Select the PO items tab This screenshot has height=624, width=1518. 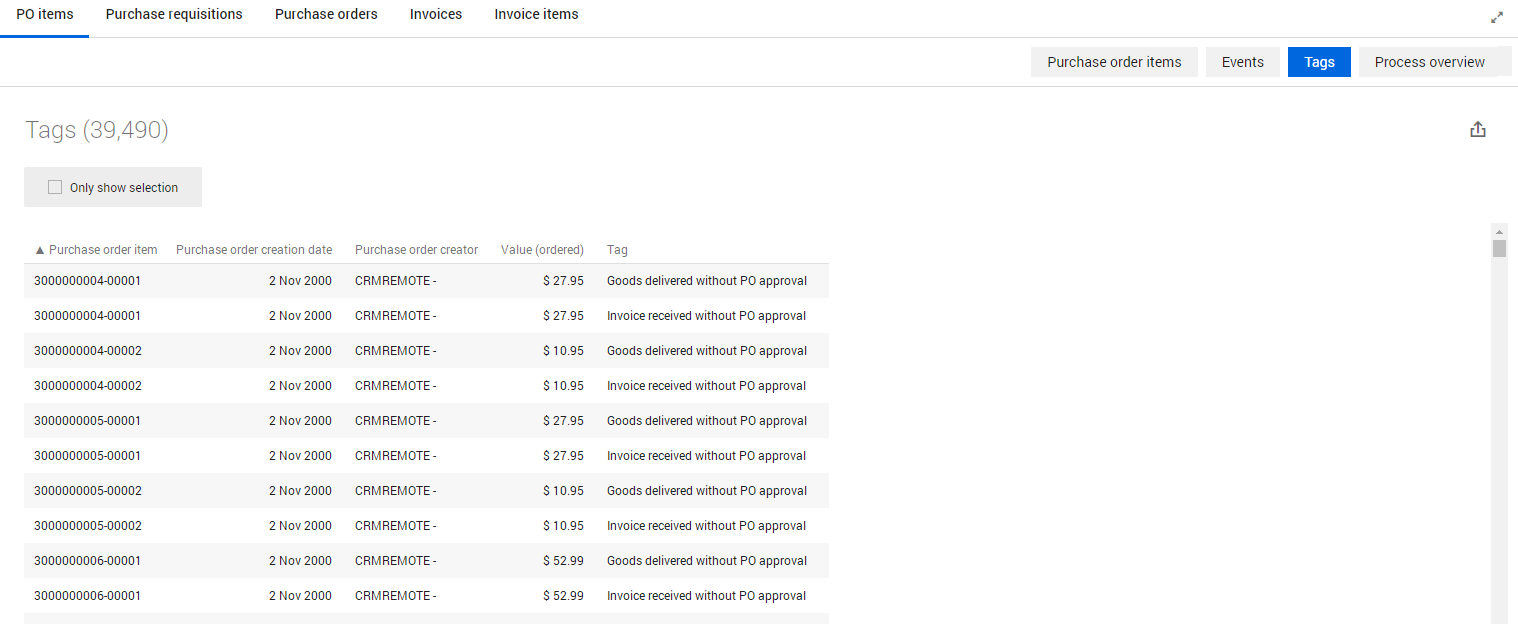[45, 15]
